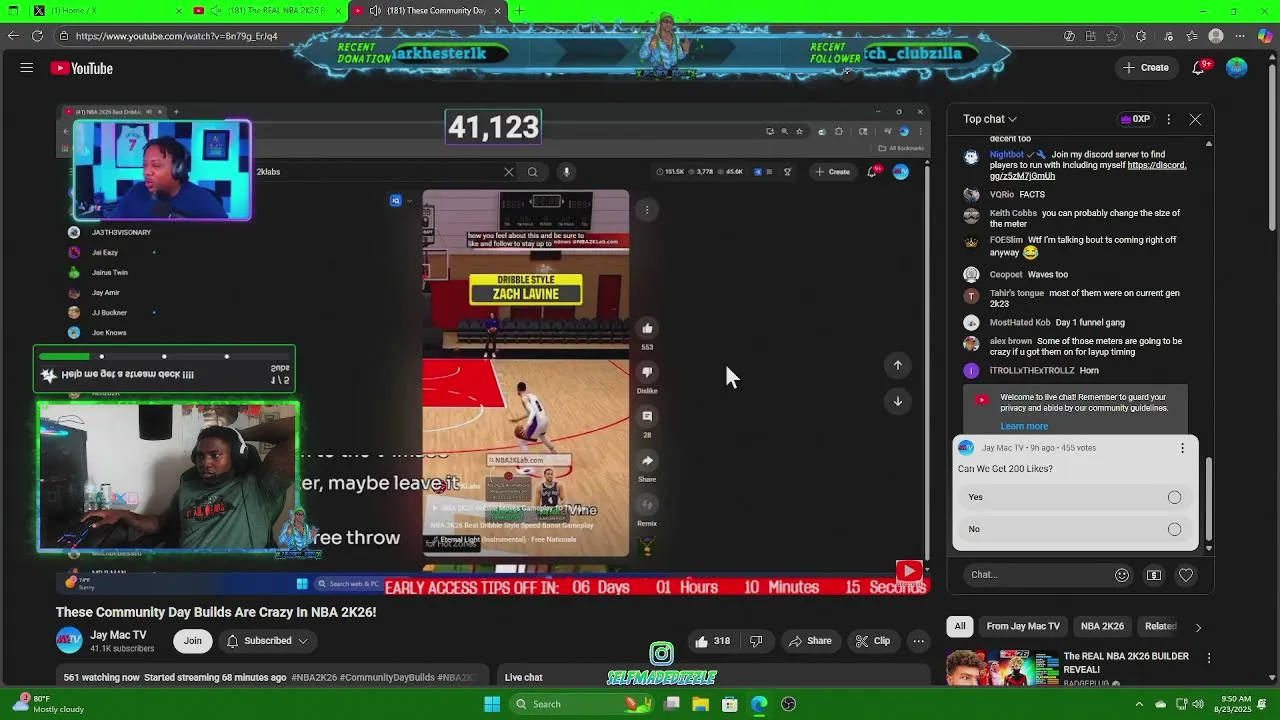Image resolution: width=1280 pixels, height=720 pixels.
Task: Open the XP loyalty badge in chat
Action: point(1135,119)
